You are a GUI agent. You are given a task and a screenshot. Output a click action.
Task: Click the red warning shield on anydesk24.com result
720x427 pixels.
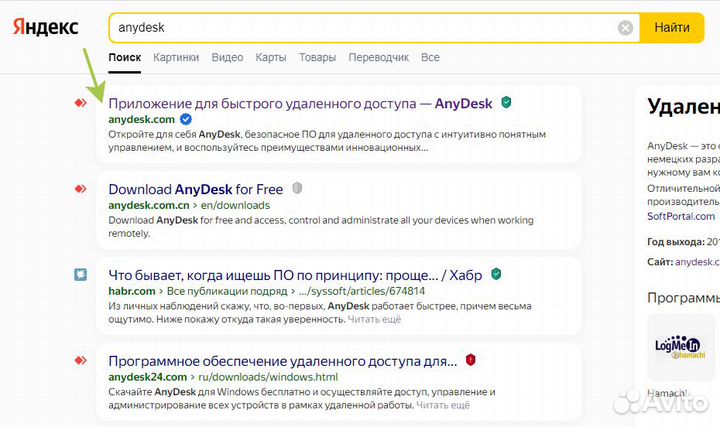coord(470,360)
